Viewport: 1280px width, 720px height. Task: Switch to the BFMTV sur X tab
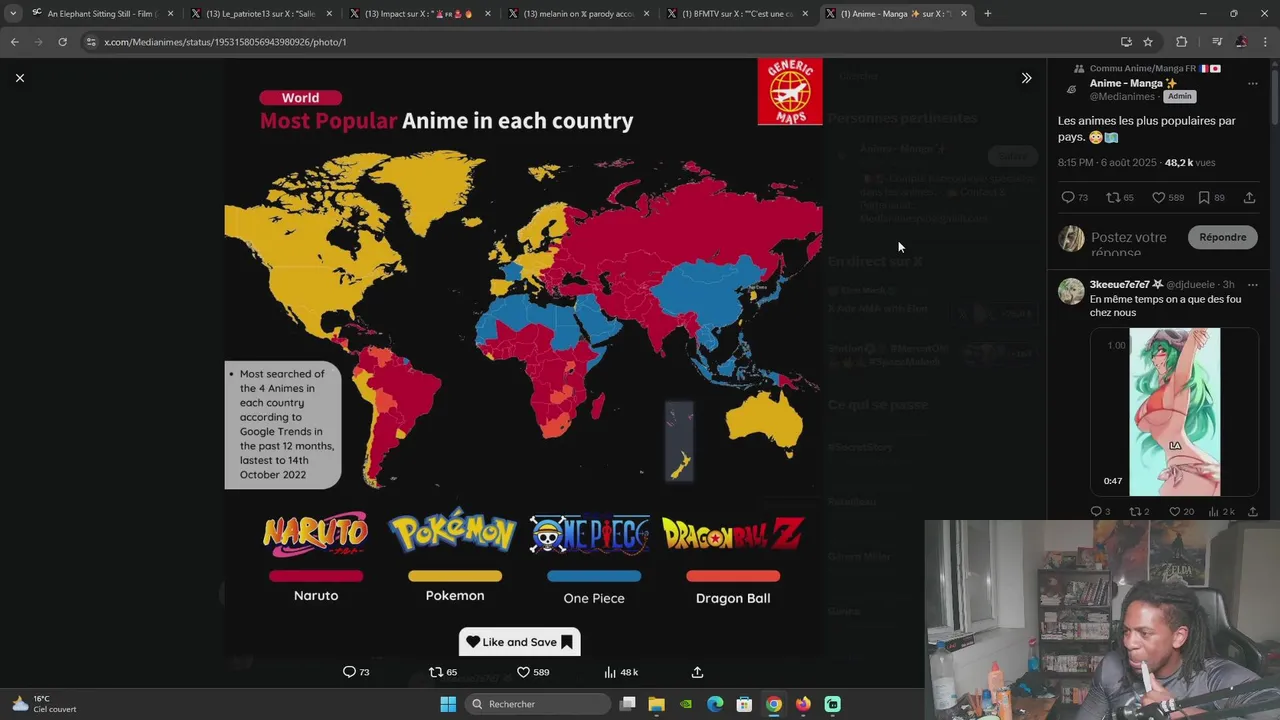[738, 13]
